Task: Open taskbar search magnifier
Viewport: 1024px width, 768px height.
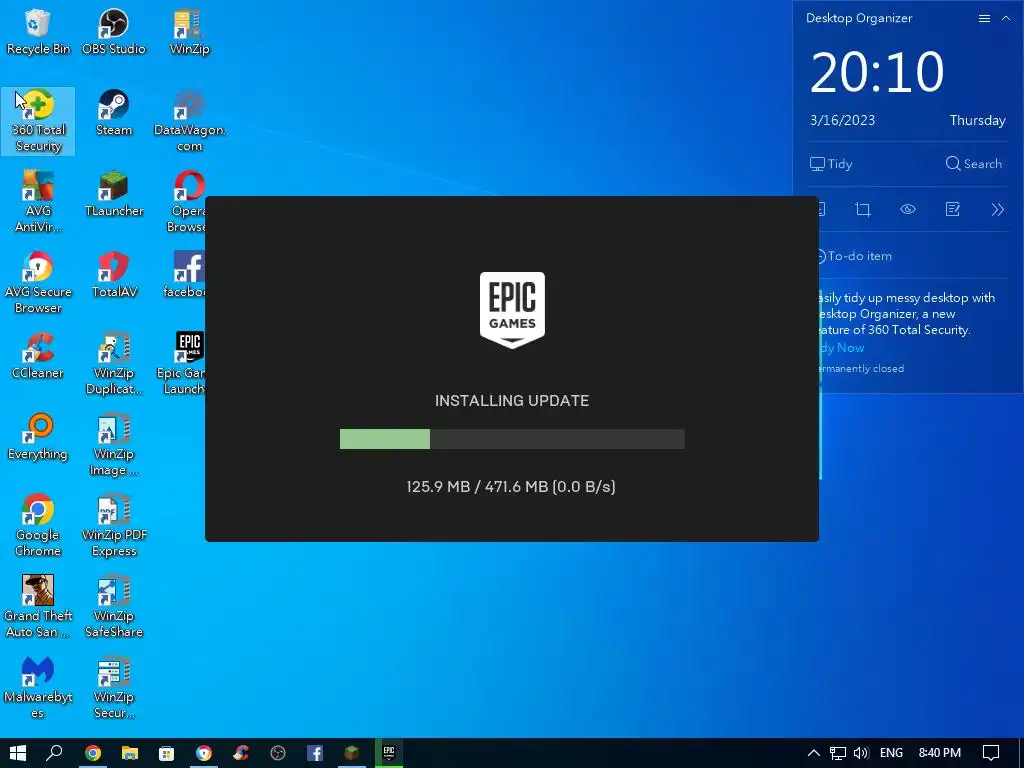Action: (54, 753)
